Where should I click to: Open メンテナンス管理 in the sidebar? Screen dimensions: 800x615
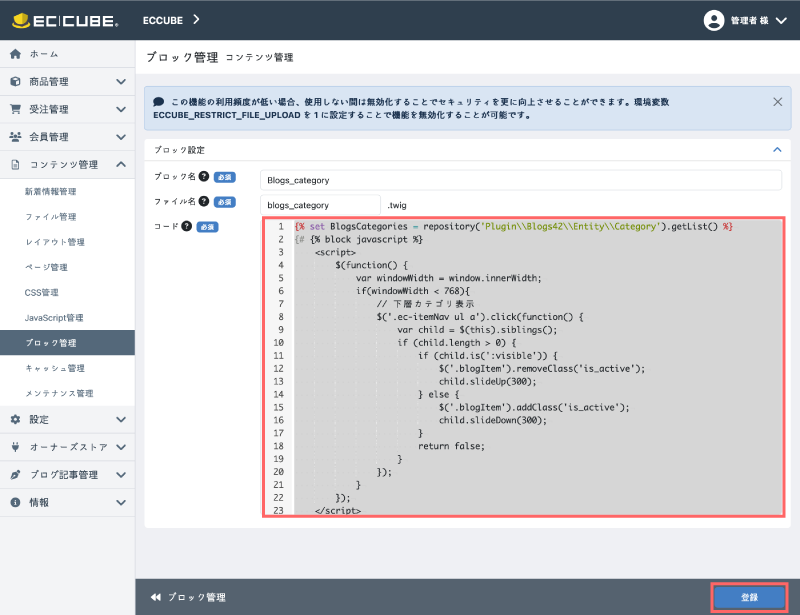coord(59,393)
